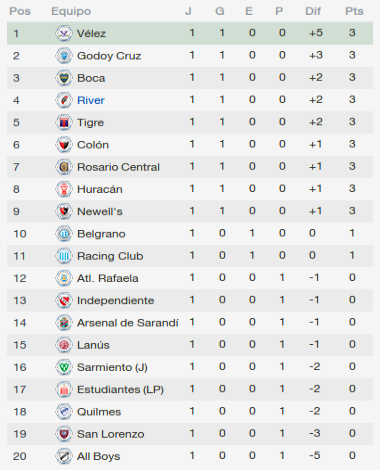
Task: Sort by the Pts column header
Action: click(354, 11)
